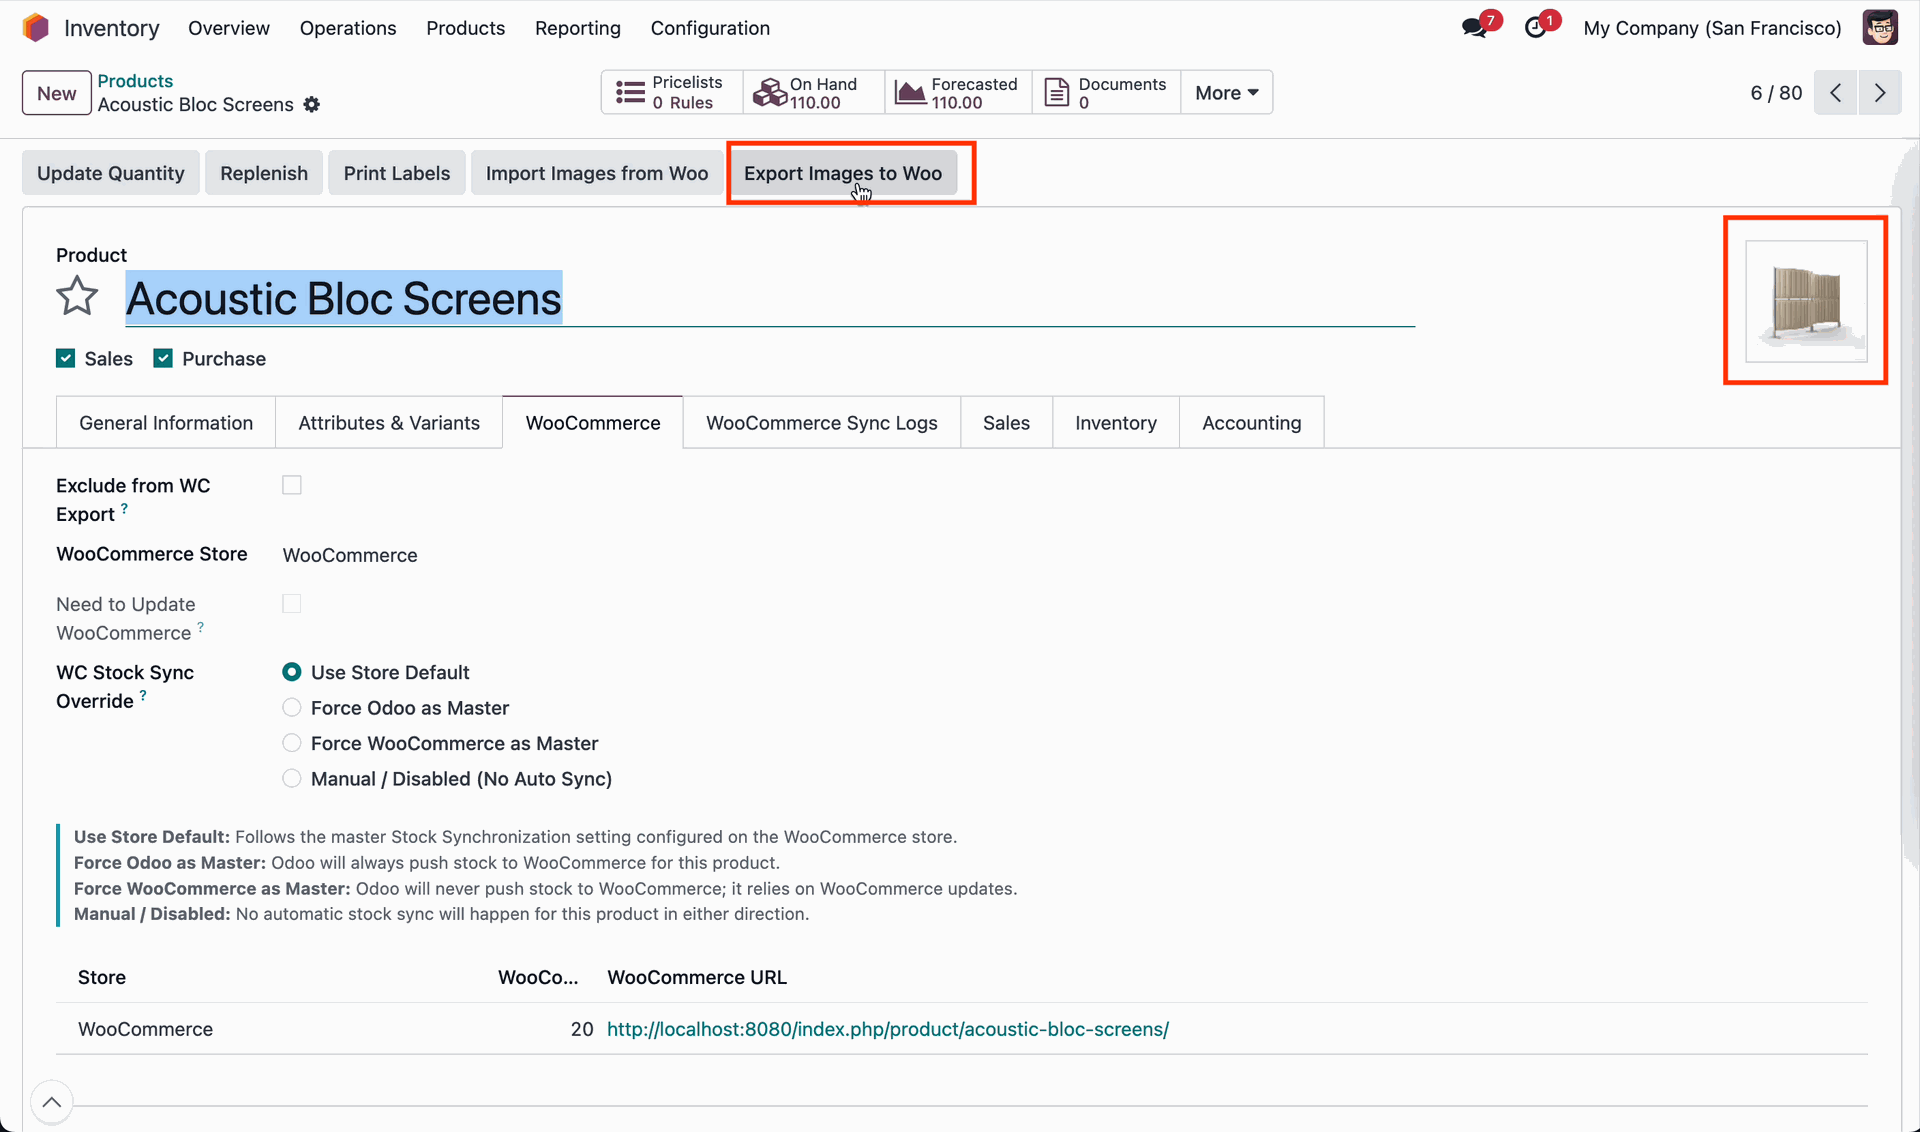Open the gear actions menu beside product name

click(x=312, y=105)
